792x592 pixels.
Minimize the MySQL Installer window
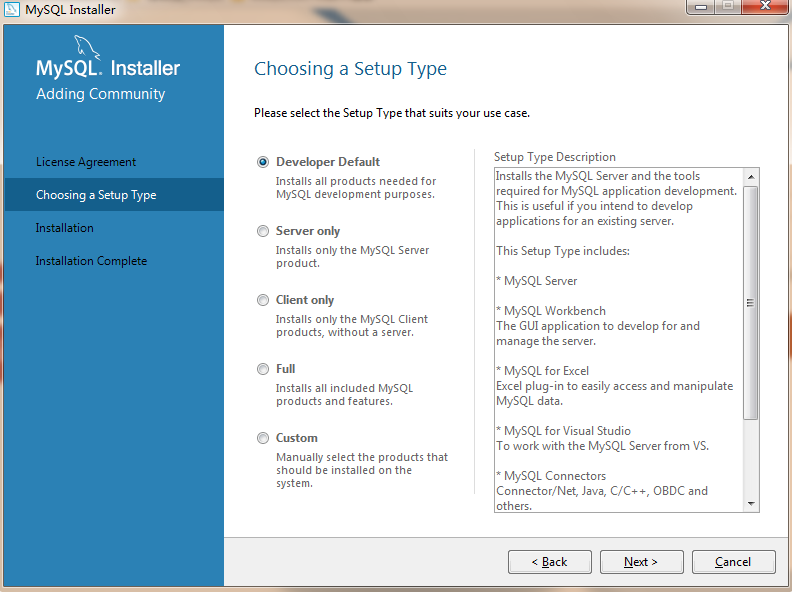(x=701, y=7)
